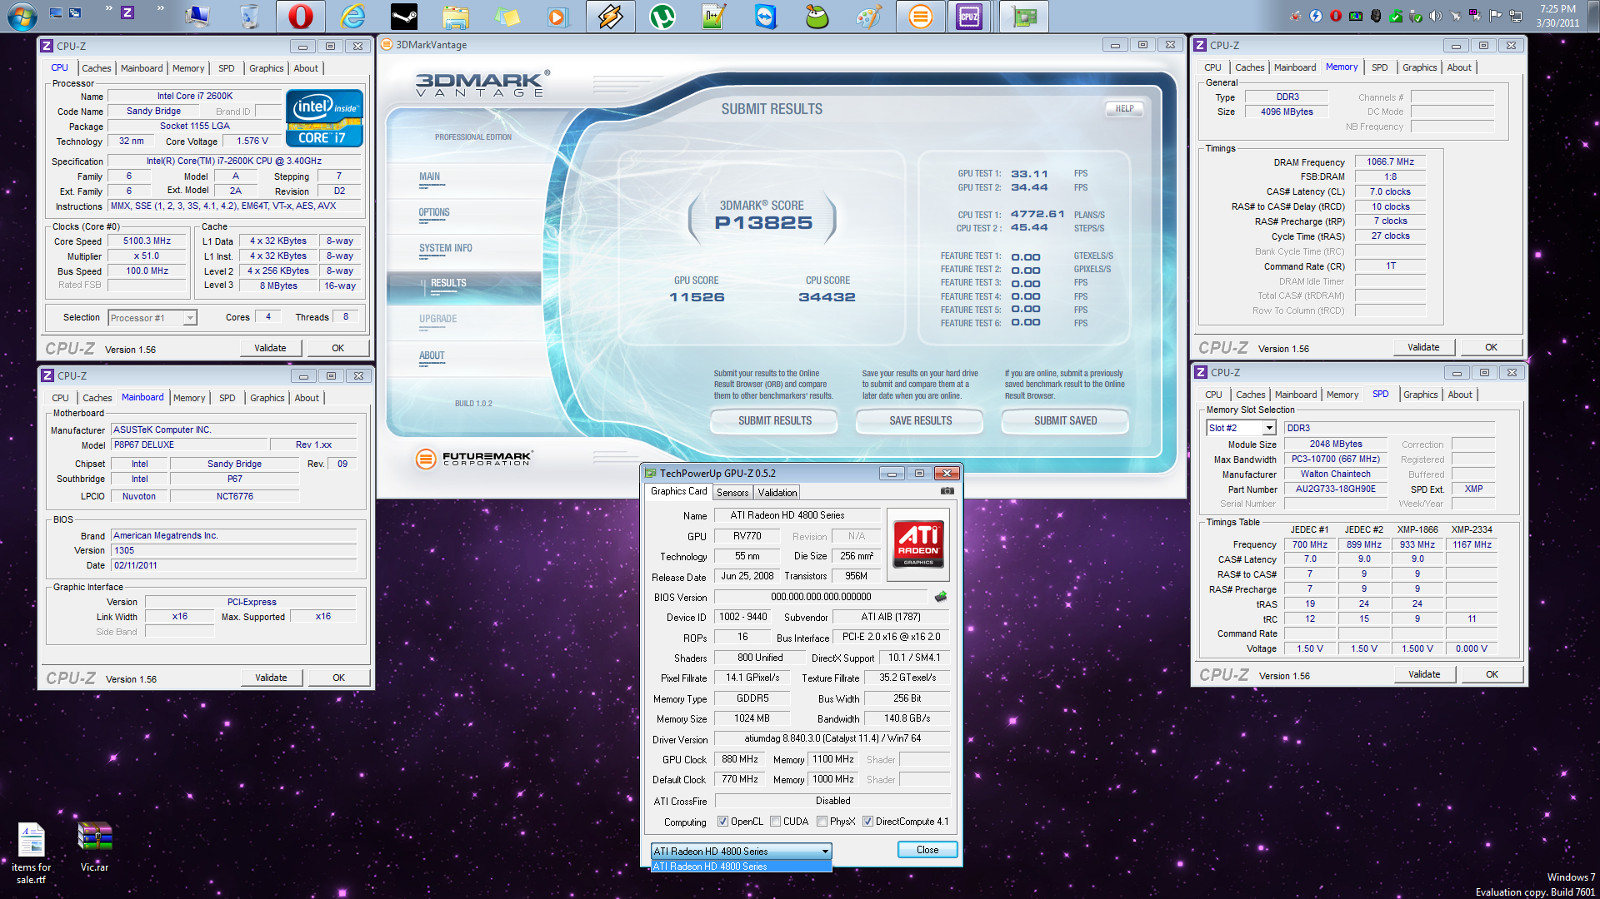Click the SAVE RESULTS button
1600x899 pixels.
tap(920, 421)
